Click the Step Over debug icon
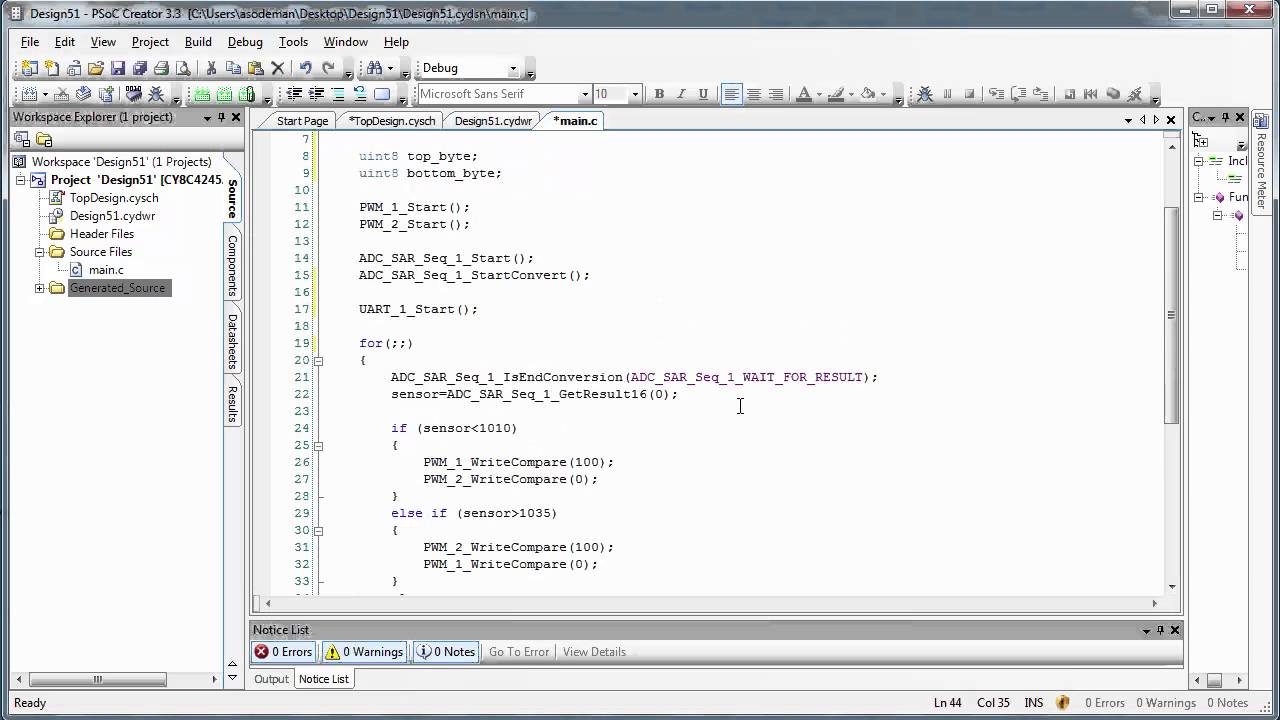 (x=1018, y=94)
